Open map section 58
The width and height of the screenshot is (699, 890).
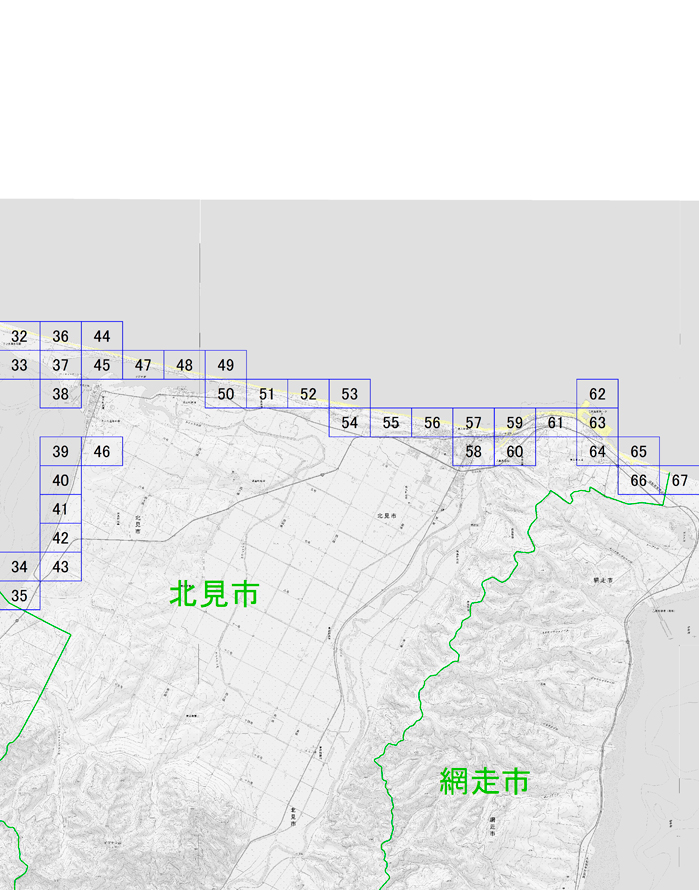pos(474,451)
